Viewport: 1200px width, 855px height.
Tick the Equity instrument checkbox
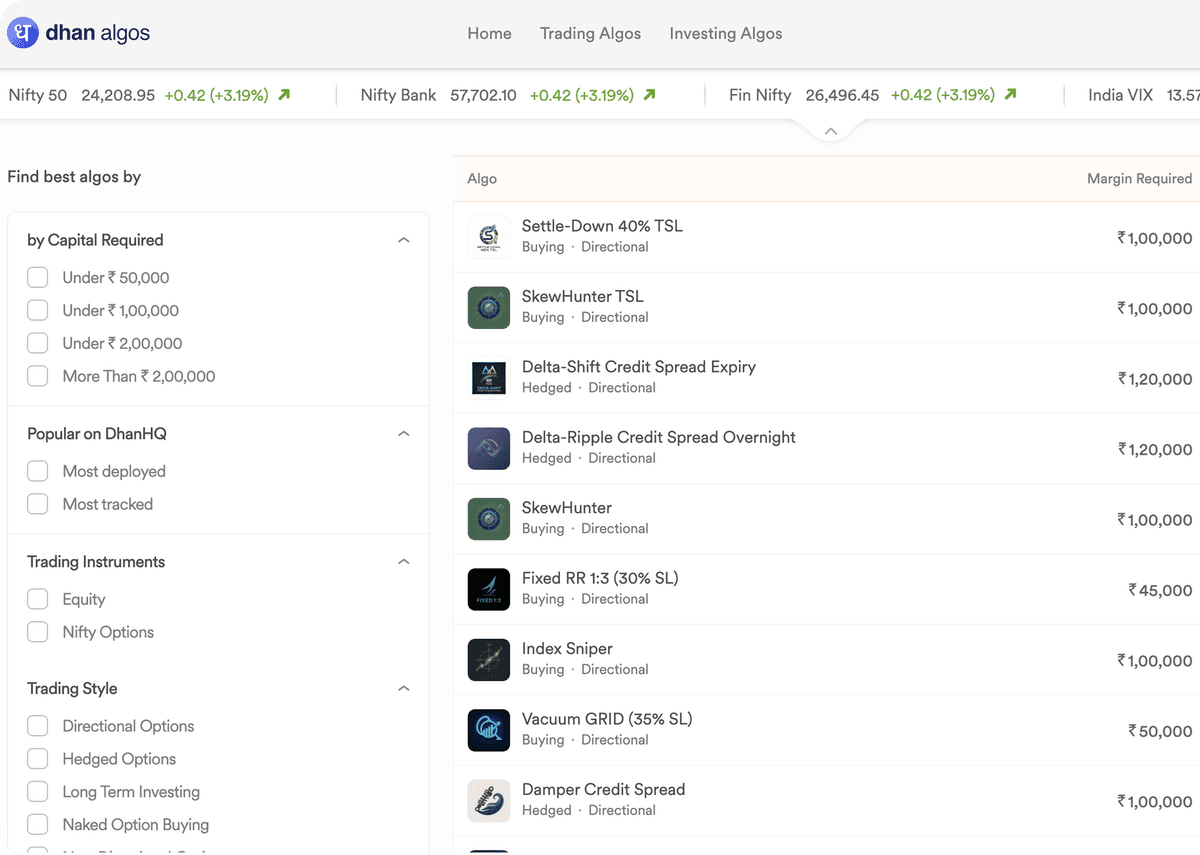point(38,599)
